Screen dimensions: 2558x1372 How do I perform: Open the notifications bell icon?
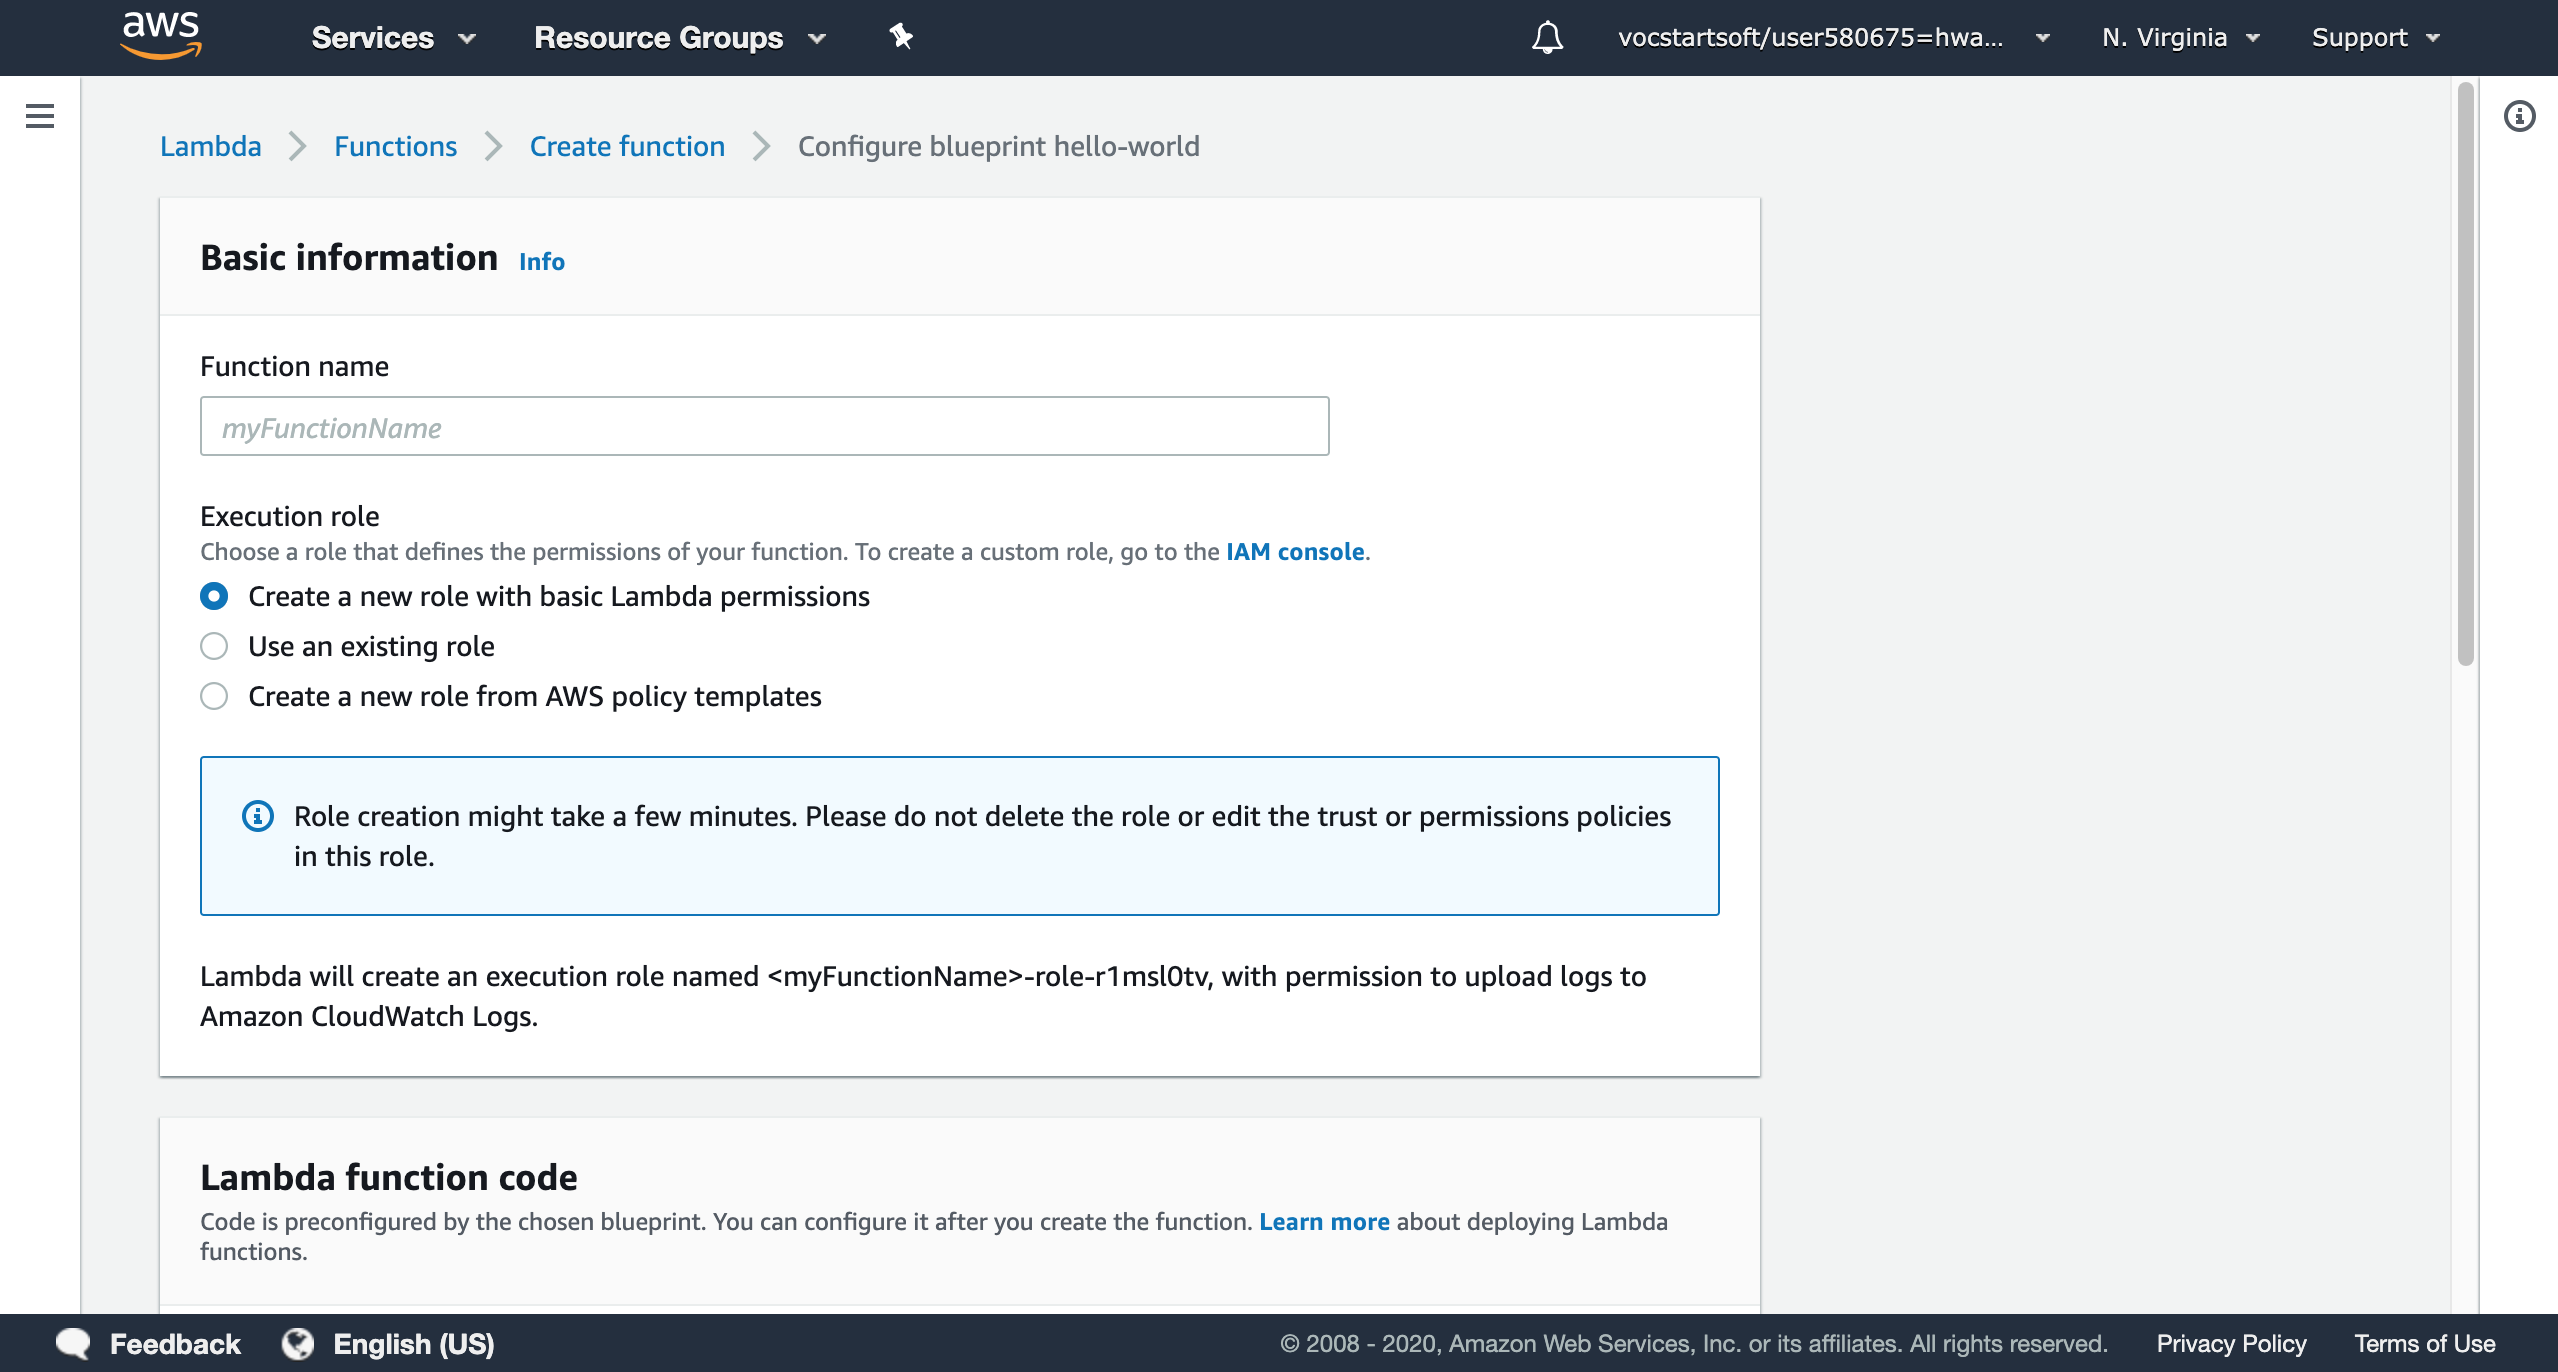1547,38
